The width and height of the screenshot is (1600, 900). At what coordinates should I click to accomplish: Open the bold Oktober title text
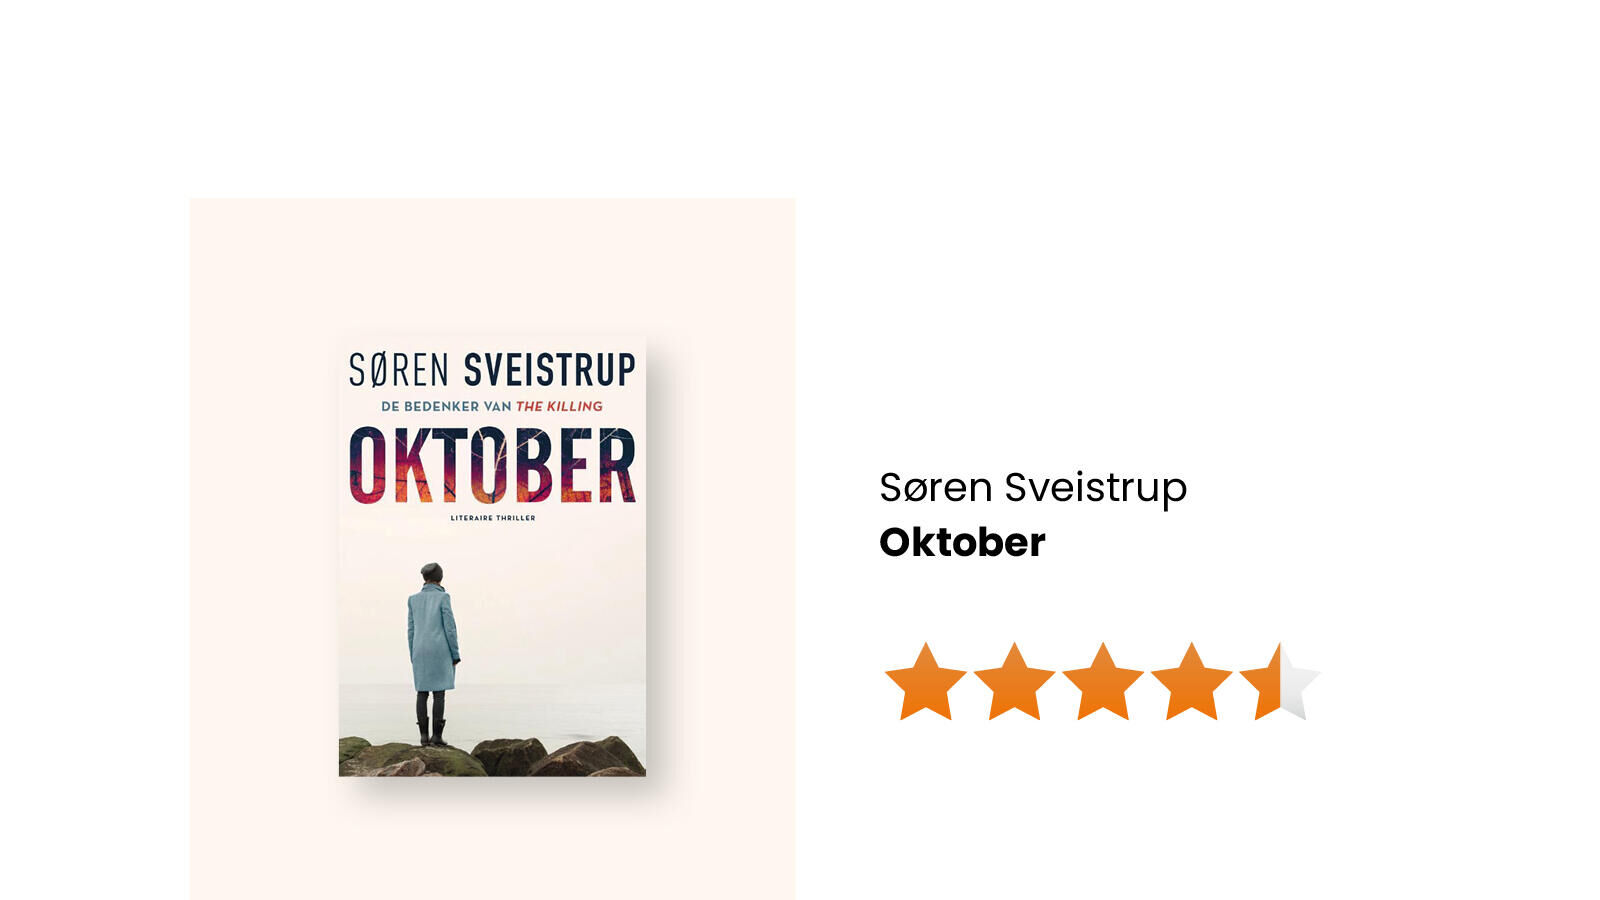pos(962,542)
